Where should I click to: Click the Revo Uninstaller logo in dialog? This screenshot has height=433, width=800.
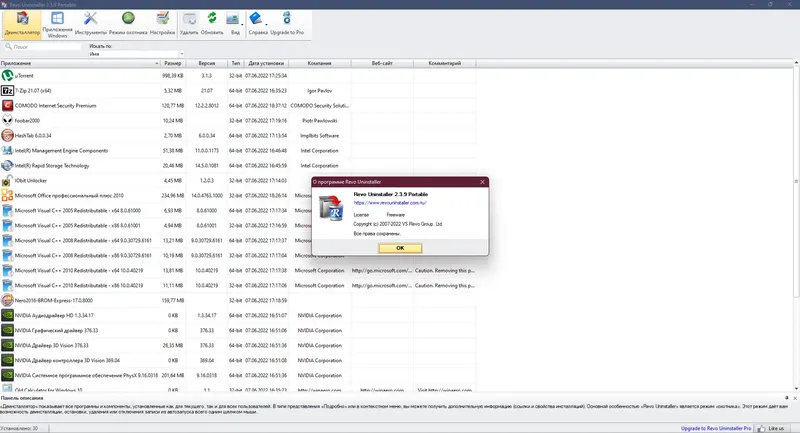[331, 208]
